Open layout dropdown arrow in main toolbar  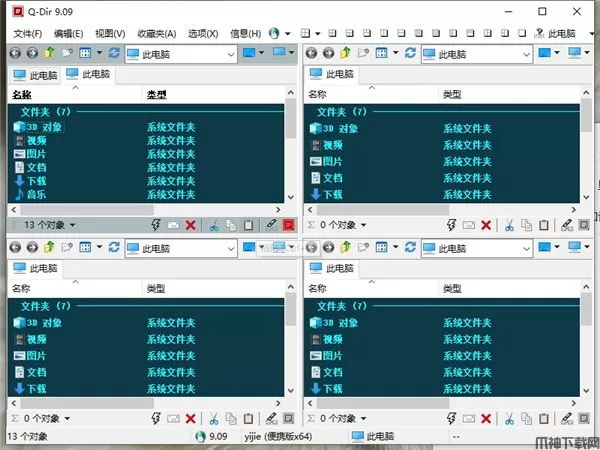coord(318,34)
